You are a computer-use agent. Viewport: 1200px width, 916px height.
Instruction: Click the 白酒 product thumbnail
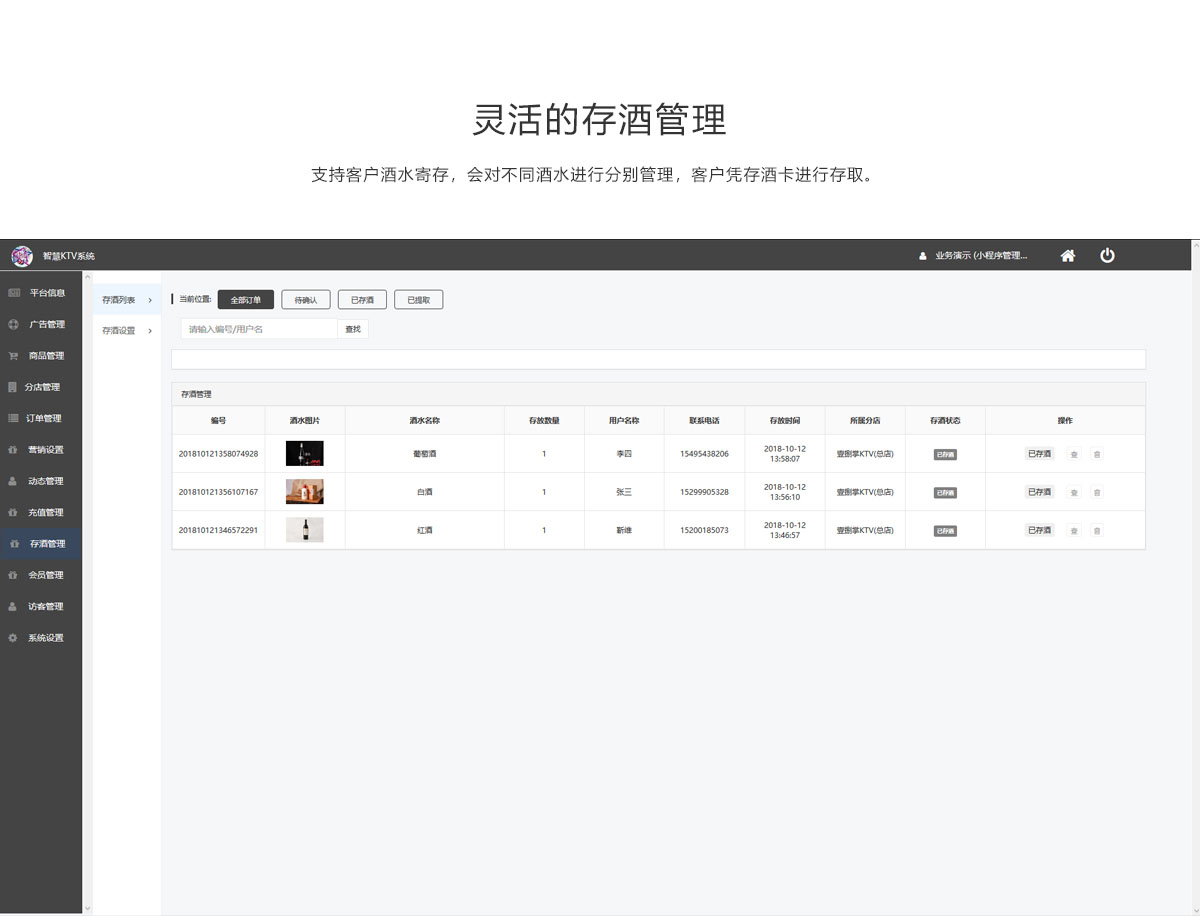[x=305, y=492]
